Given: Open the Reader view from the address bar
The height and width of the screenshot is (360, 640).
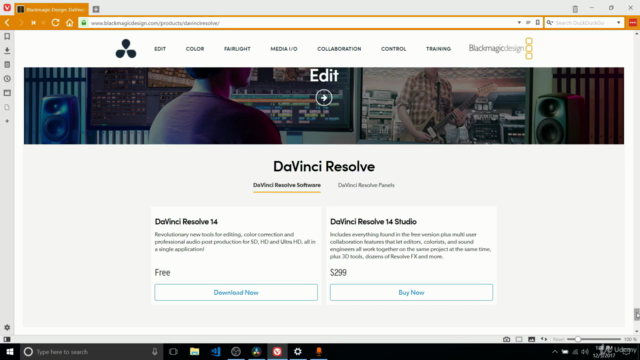Looking at the screenshot, I should (528, 23).
